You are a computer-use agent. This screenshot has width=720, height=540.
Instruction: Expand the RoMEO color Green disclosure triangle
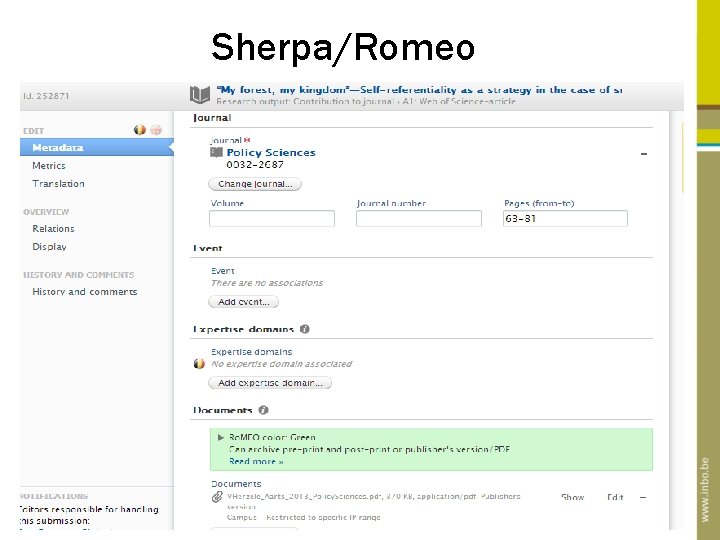[x=221, y=437]
